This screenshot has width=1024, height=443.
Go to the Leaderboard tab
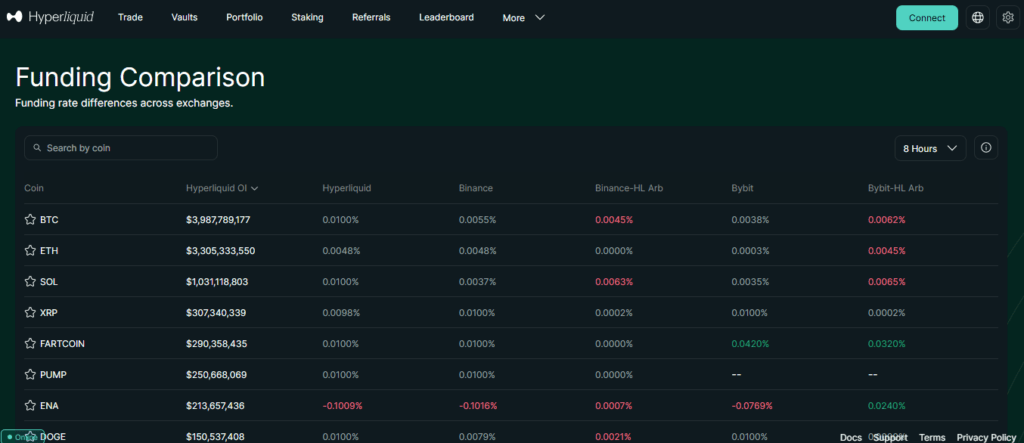tap(446, 18)
